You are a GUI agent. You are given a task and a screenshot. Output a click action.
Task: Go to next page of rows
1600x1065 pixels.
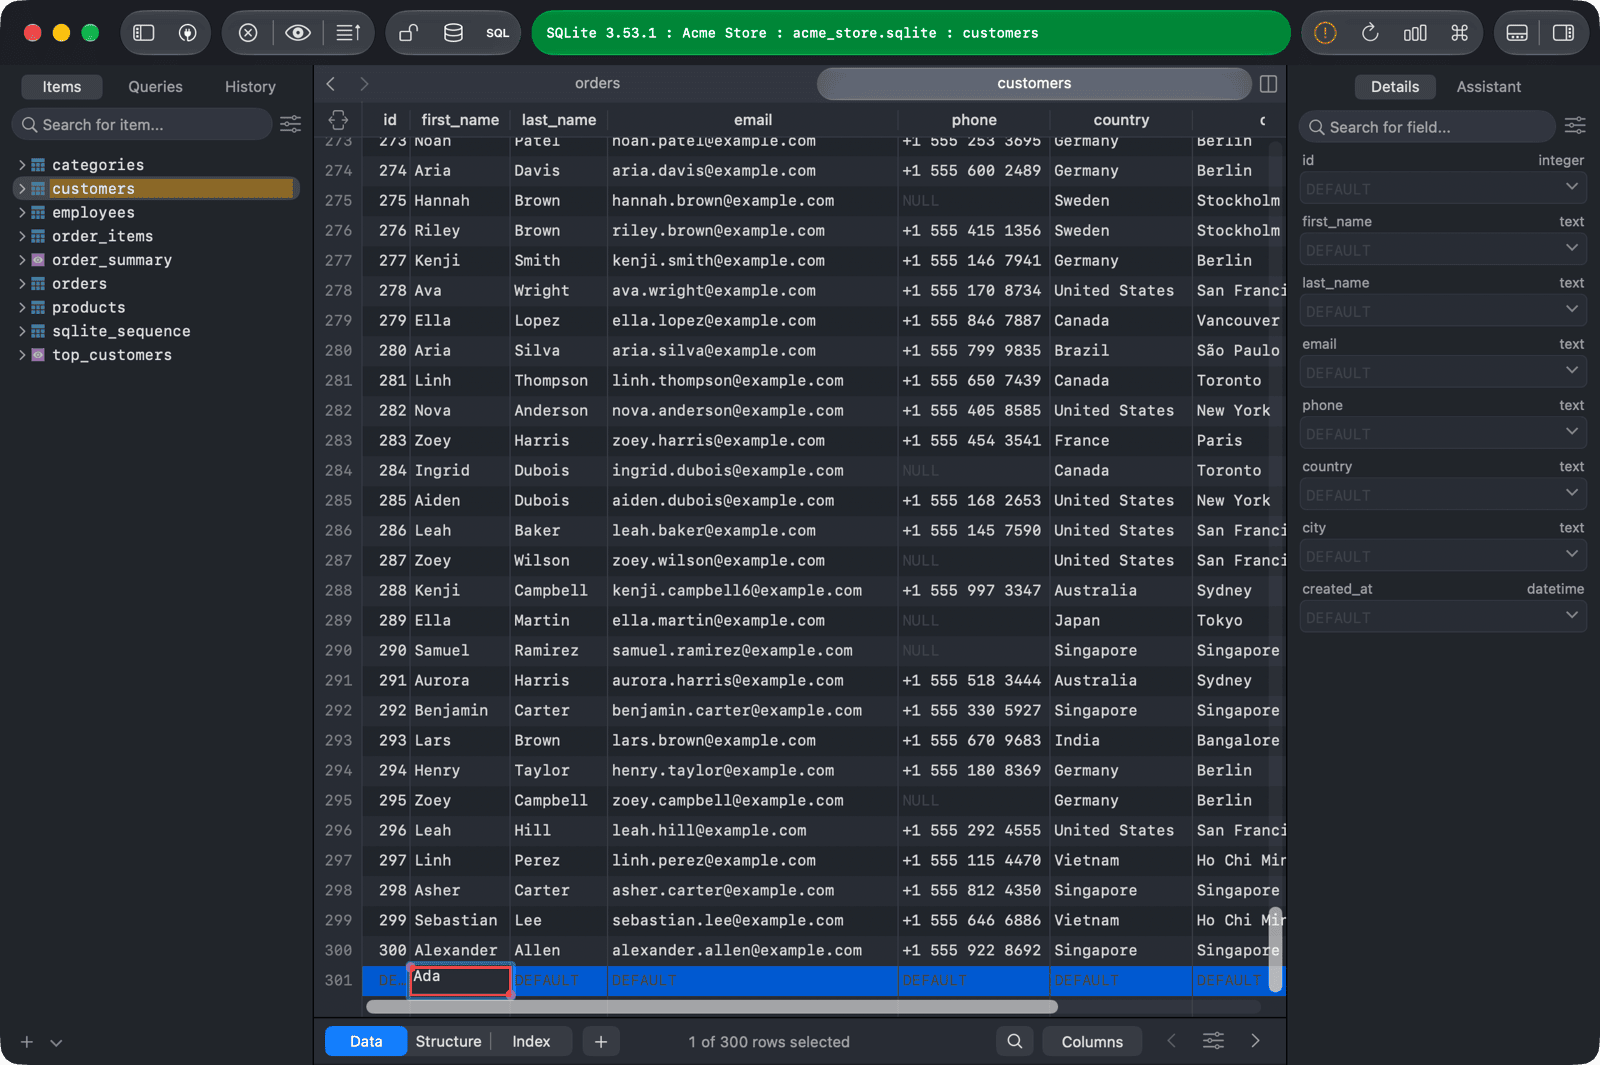[x=1255, y=1041]
